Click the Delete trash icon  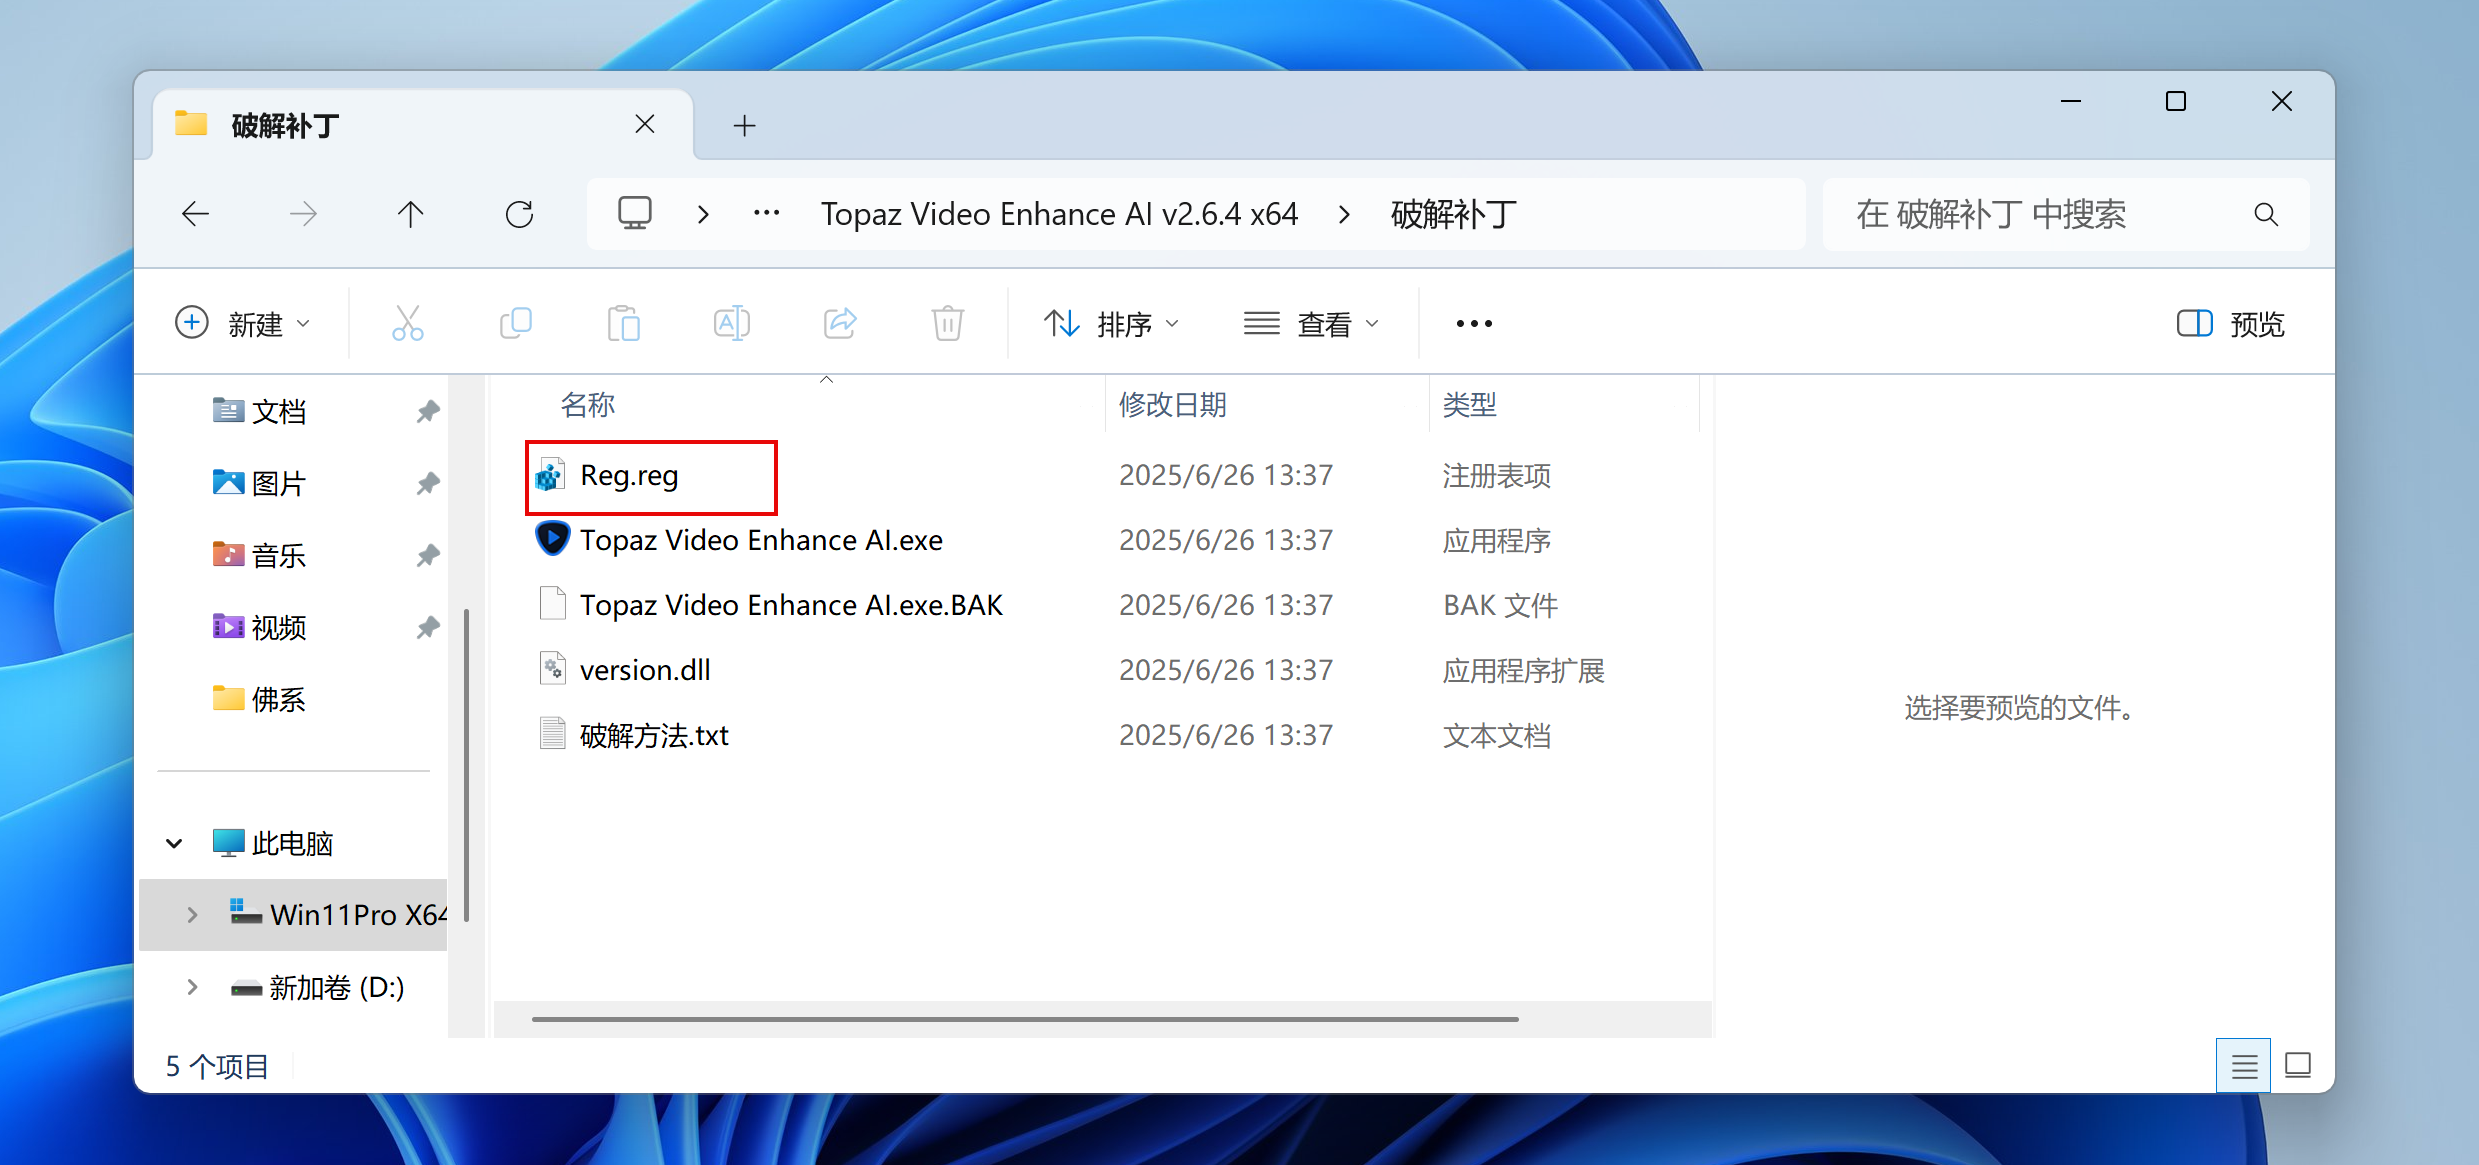point(947,324)
